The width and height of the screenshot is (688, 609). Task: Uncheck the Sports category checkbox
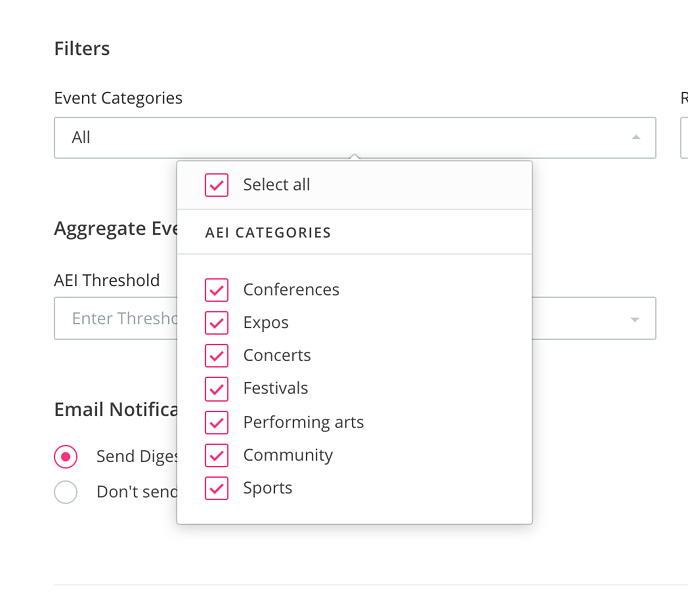click(216, 488)
